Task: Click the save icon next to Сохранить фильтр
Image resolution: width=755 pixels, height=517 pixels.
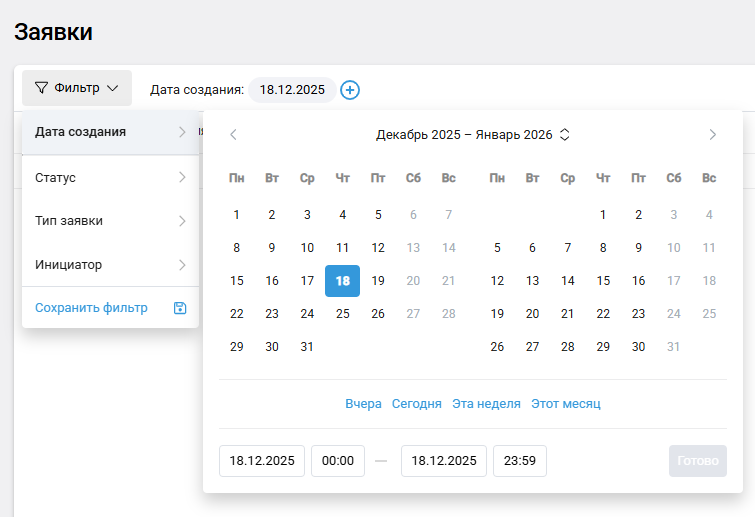Action: [x=180, y=308]
